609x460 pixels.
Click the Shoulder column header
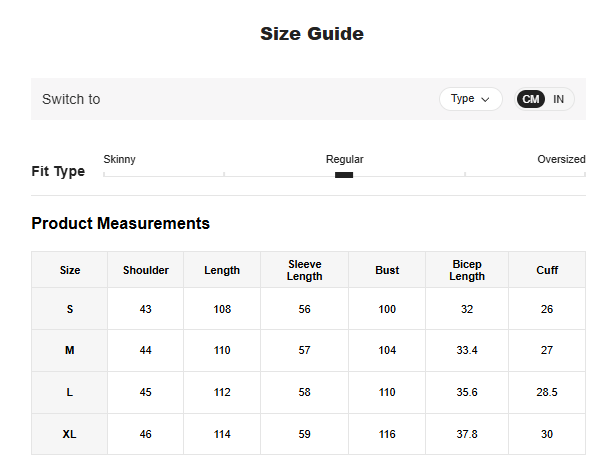146,270
